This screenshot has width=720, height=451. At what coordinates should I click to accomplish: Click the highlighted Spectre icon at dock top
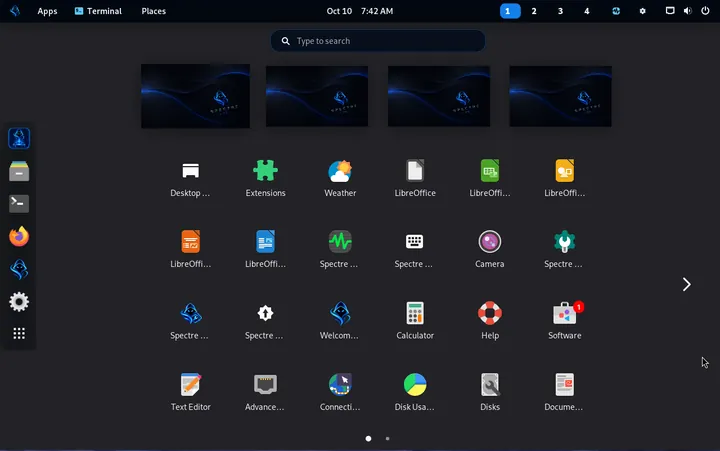pos(19,138)
